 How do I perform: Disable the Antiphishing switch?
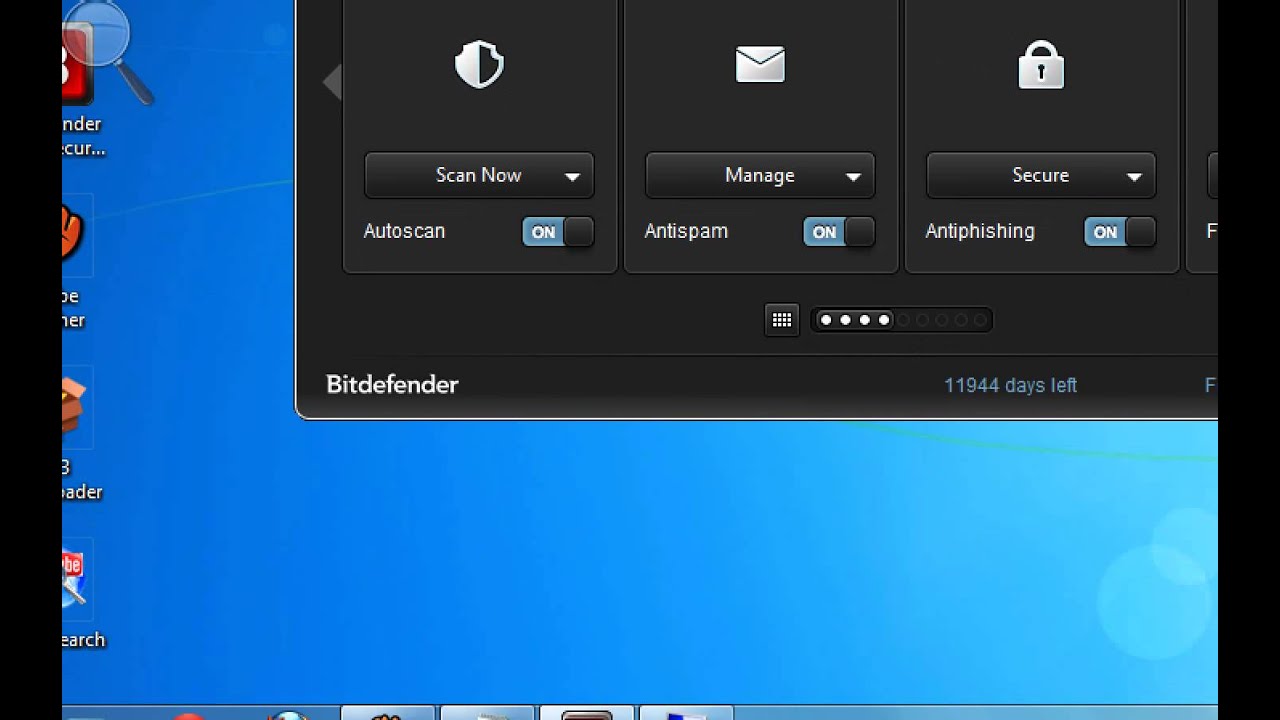point(1120,232)
